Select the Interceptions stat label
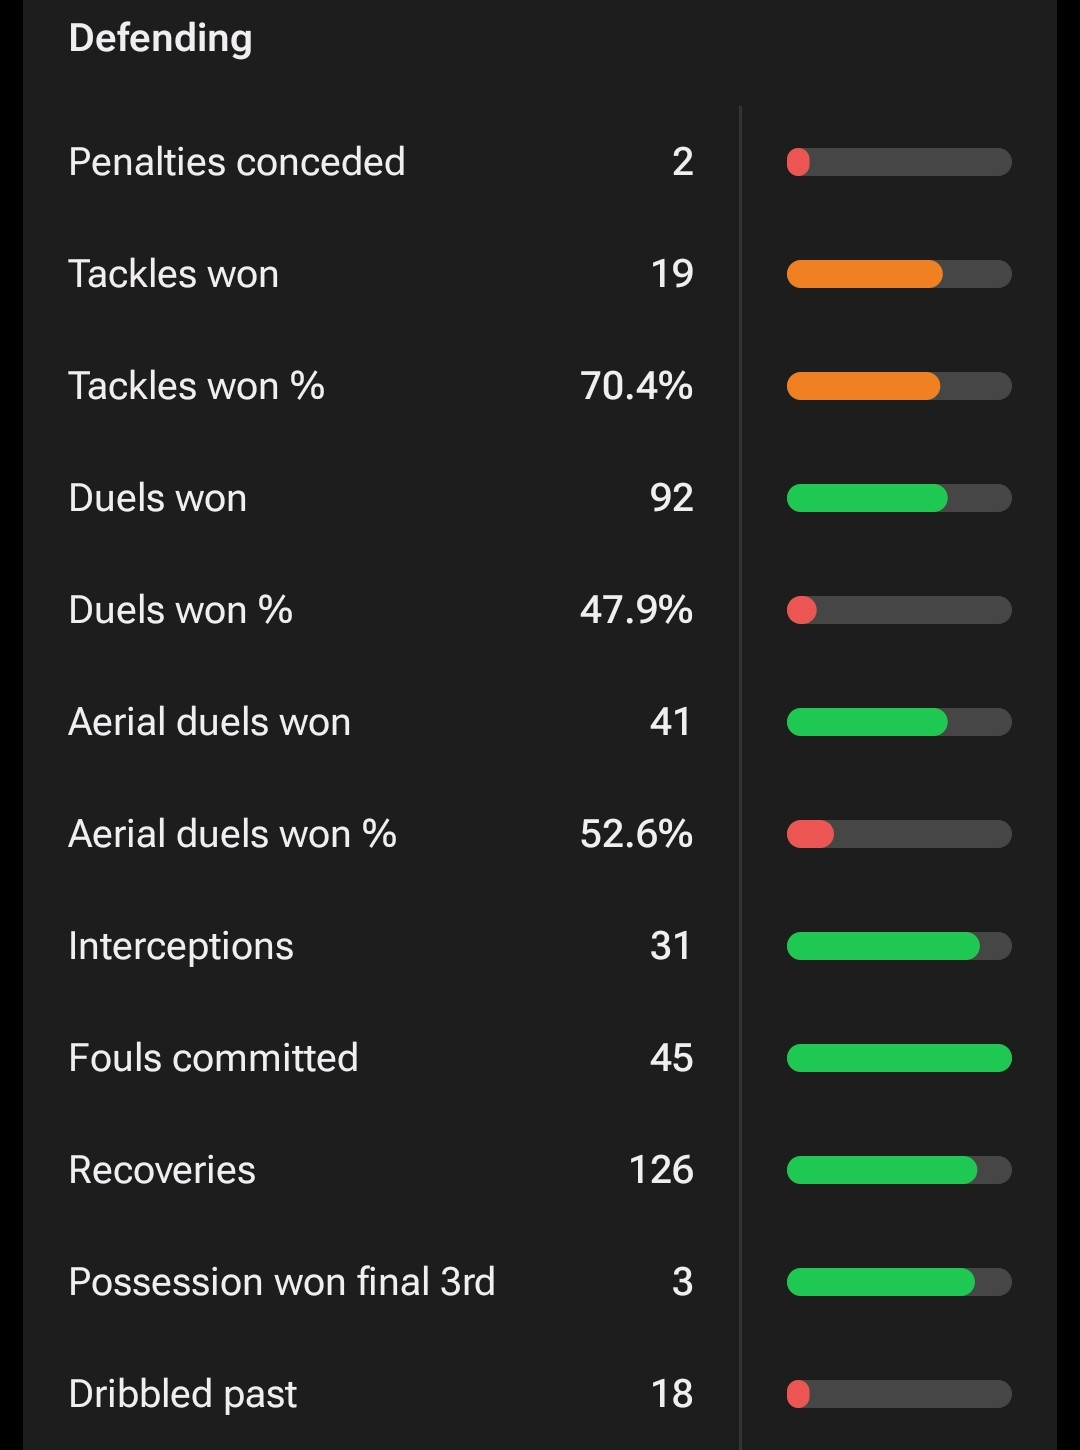 tap(181, 946)
